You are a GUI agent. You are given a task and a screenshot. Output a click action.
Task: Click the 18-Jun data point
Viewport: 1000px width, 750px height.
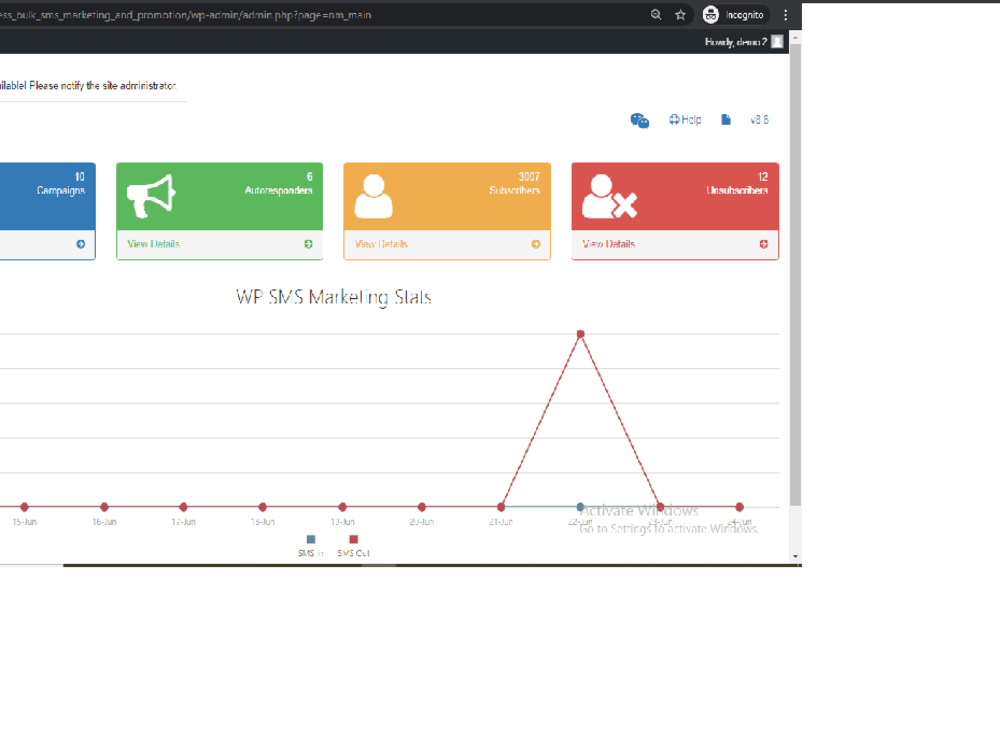pyautogui.click(x=263, y=507)
